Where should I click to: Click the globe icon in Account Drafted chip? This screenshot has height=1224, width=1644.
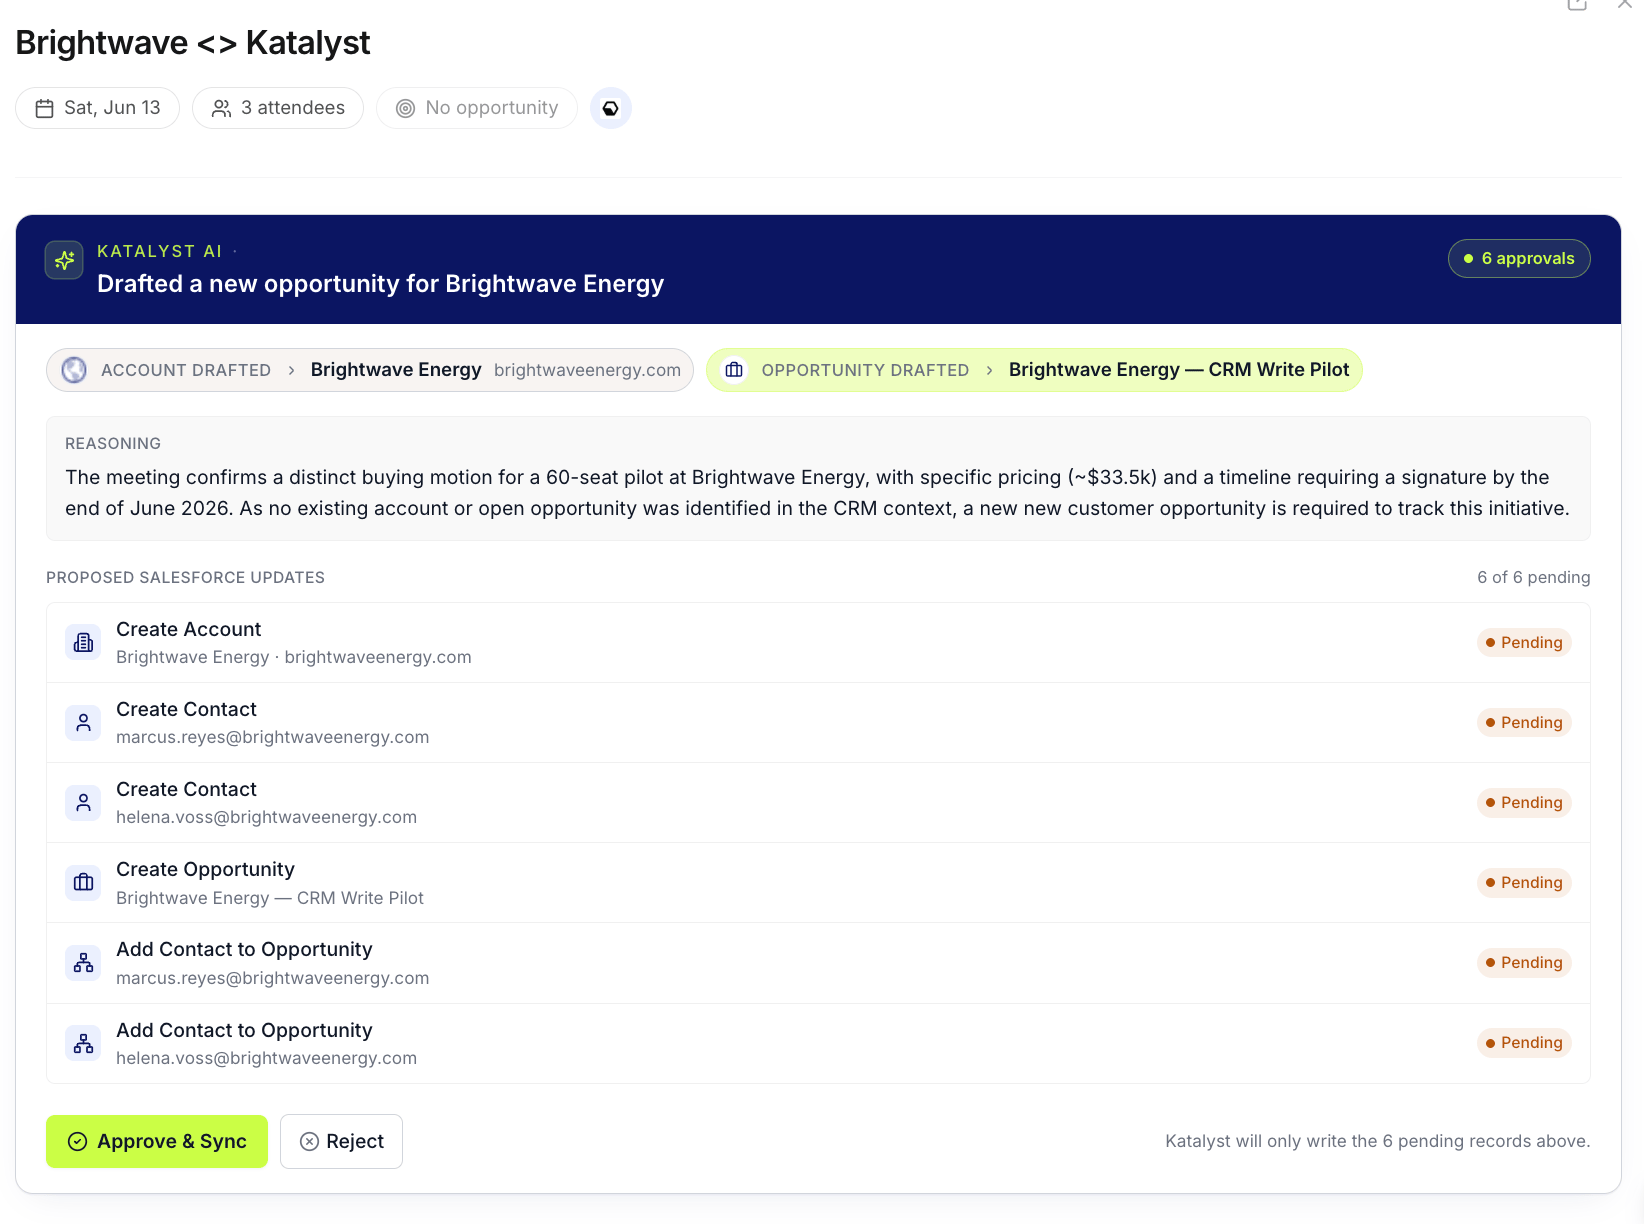click(x=74, y=370)
